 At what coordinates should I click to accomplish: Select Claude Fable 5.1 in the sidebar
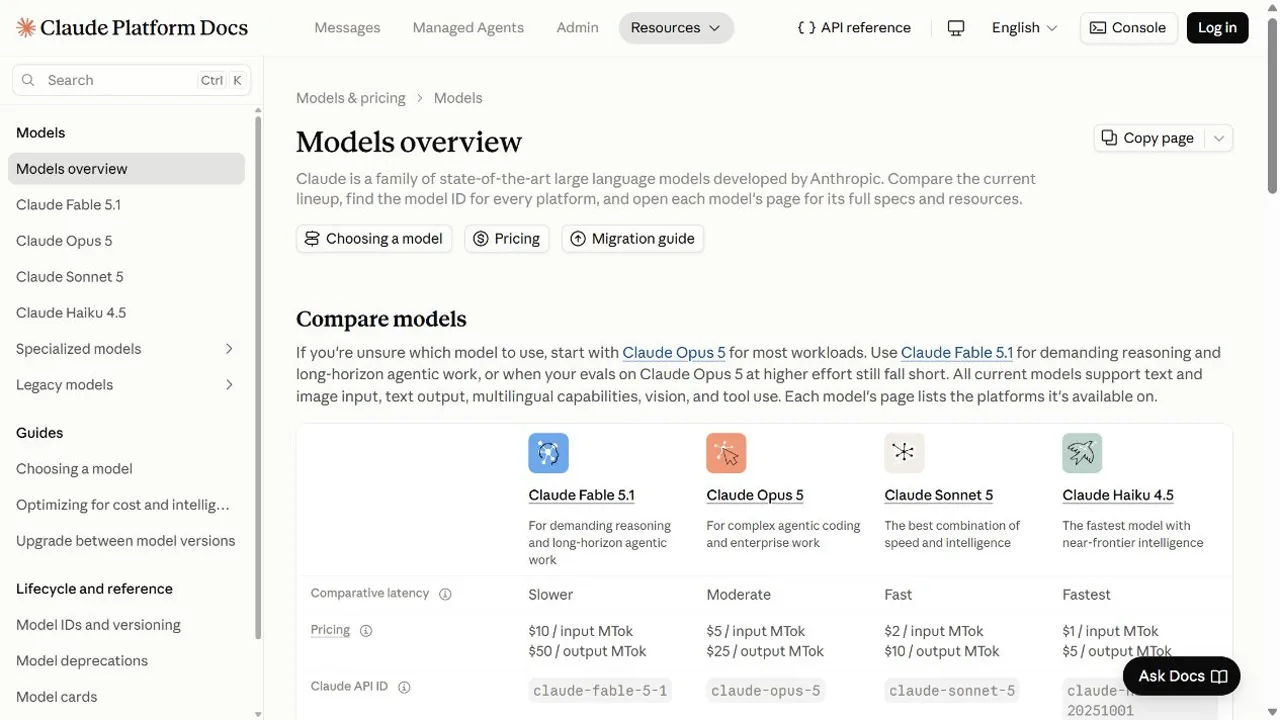126,205
